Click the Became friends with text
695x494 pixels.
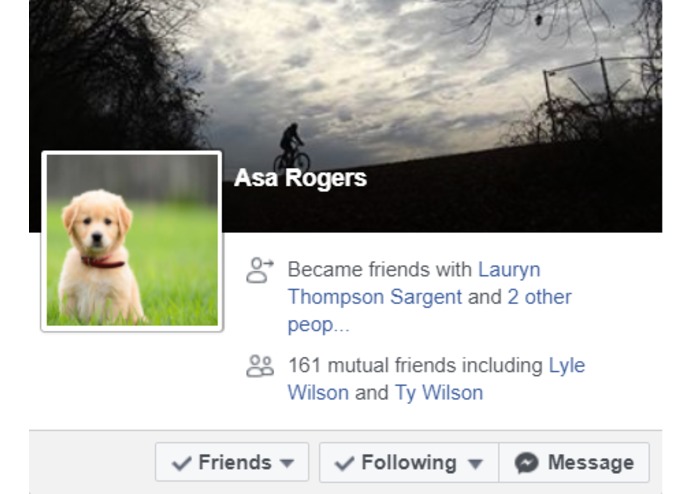(380, 270)
